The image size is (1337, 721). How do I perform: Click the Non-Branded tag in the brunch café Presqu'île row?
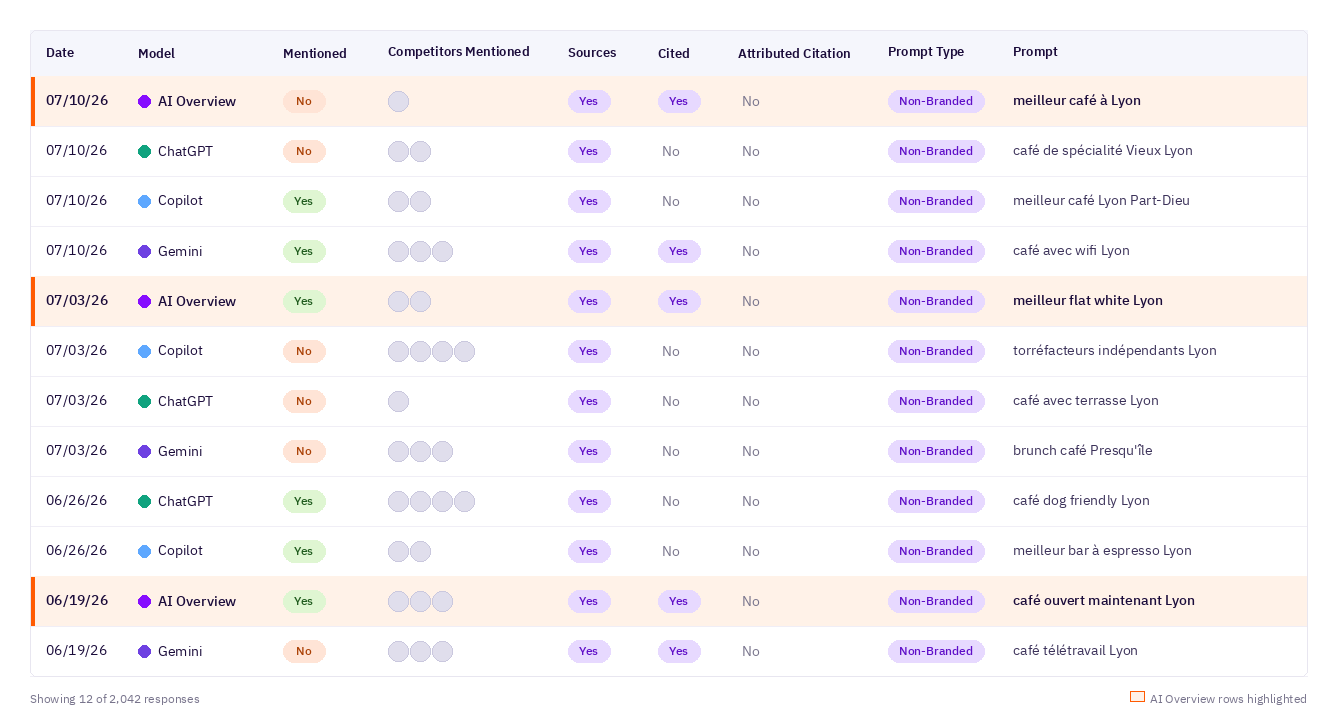click(936, 451)
